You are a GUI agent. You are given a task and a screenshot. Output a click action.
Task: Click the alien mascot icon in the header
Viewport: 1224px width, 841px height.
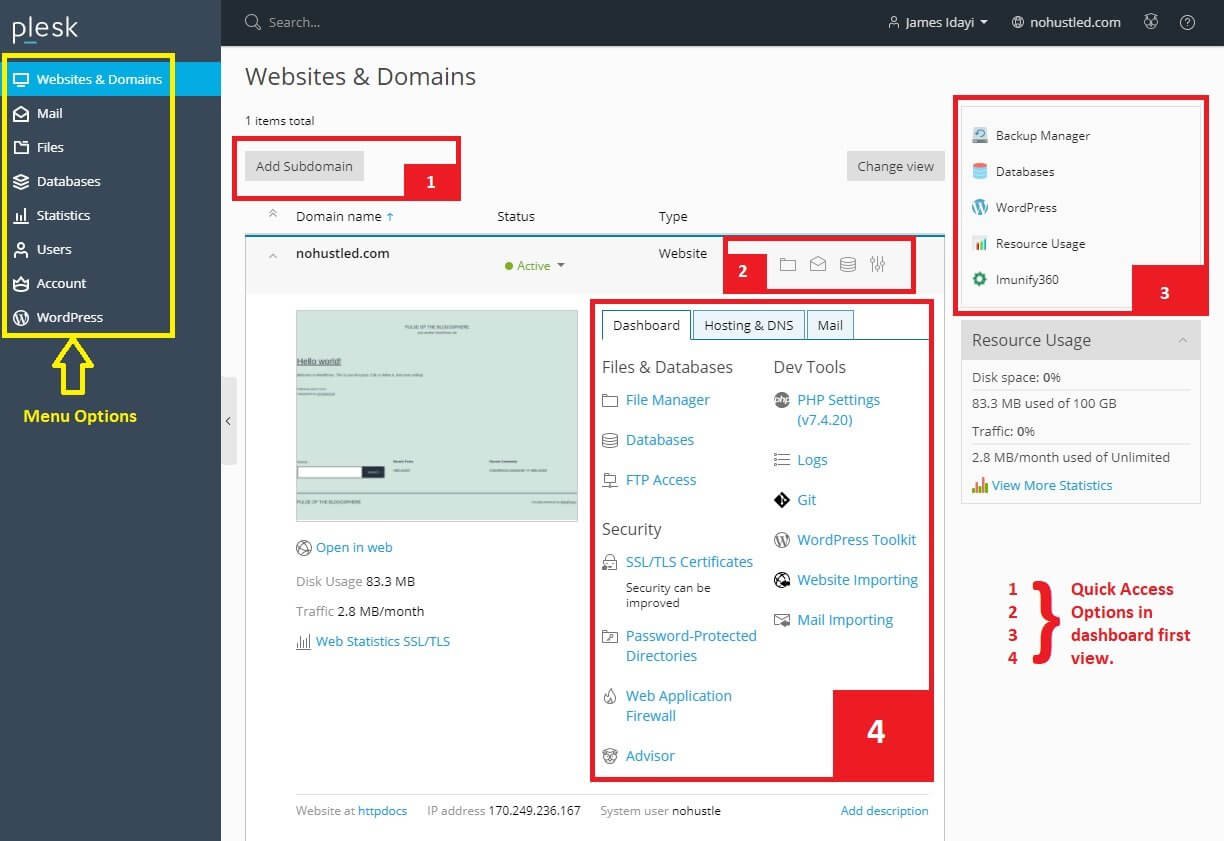point(1151,22)
